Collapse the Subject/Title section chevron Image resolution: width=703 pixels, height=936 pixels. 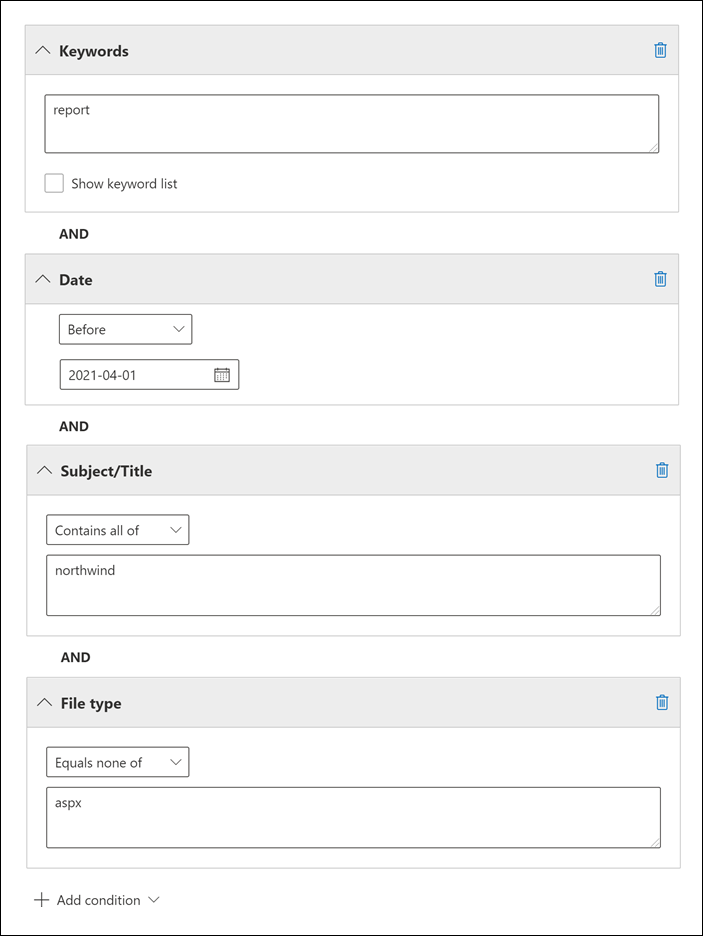[x=43, y=470]
